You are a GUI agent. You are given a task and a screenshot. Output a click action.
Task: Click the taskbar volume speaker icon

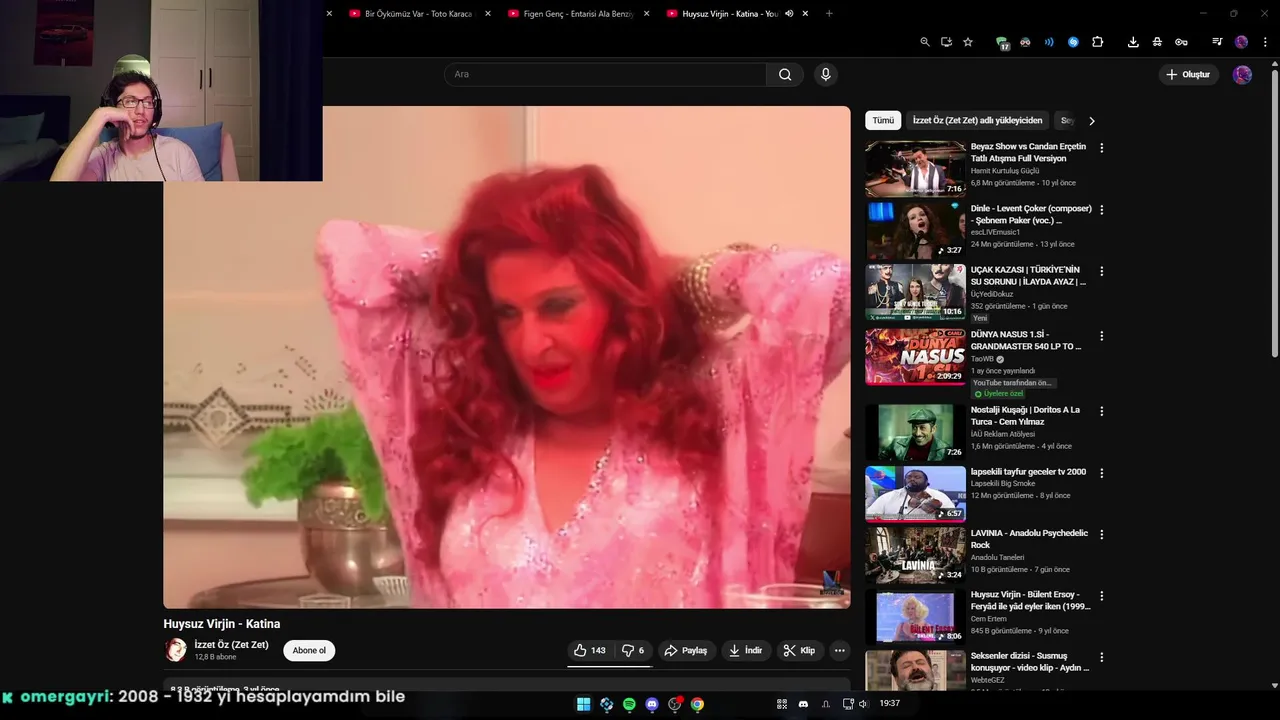pyautogui.click(x=863, y=704)
